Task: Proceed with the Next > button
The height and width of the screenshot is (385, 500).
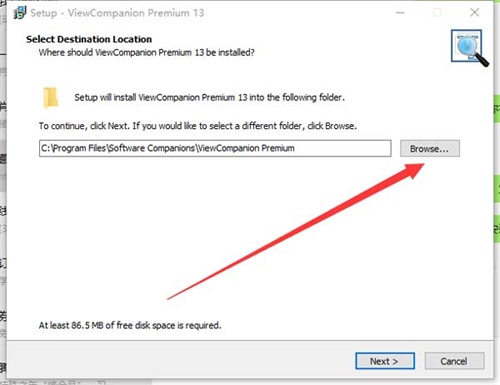Action: click(x=385, y=361)
